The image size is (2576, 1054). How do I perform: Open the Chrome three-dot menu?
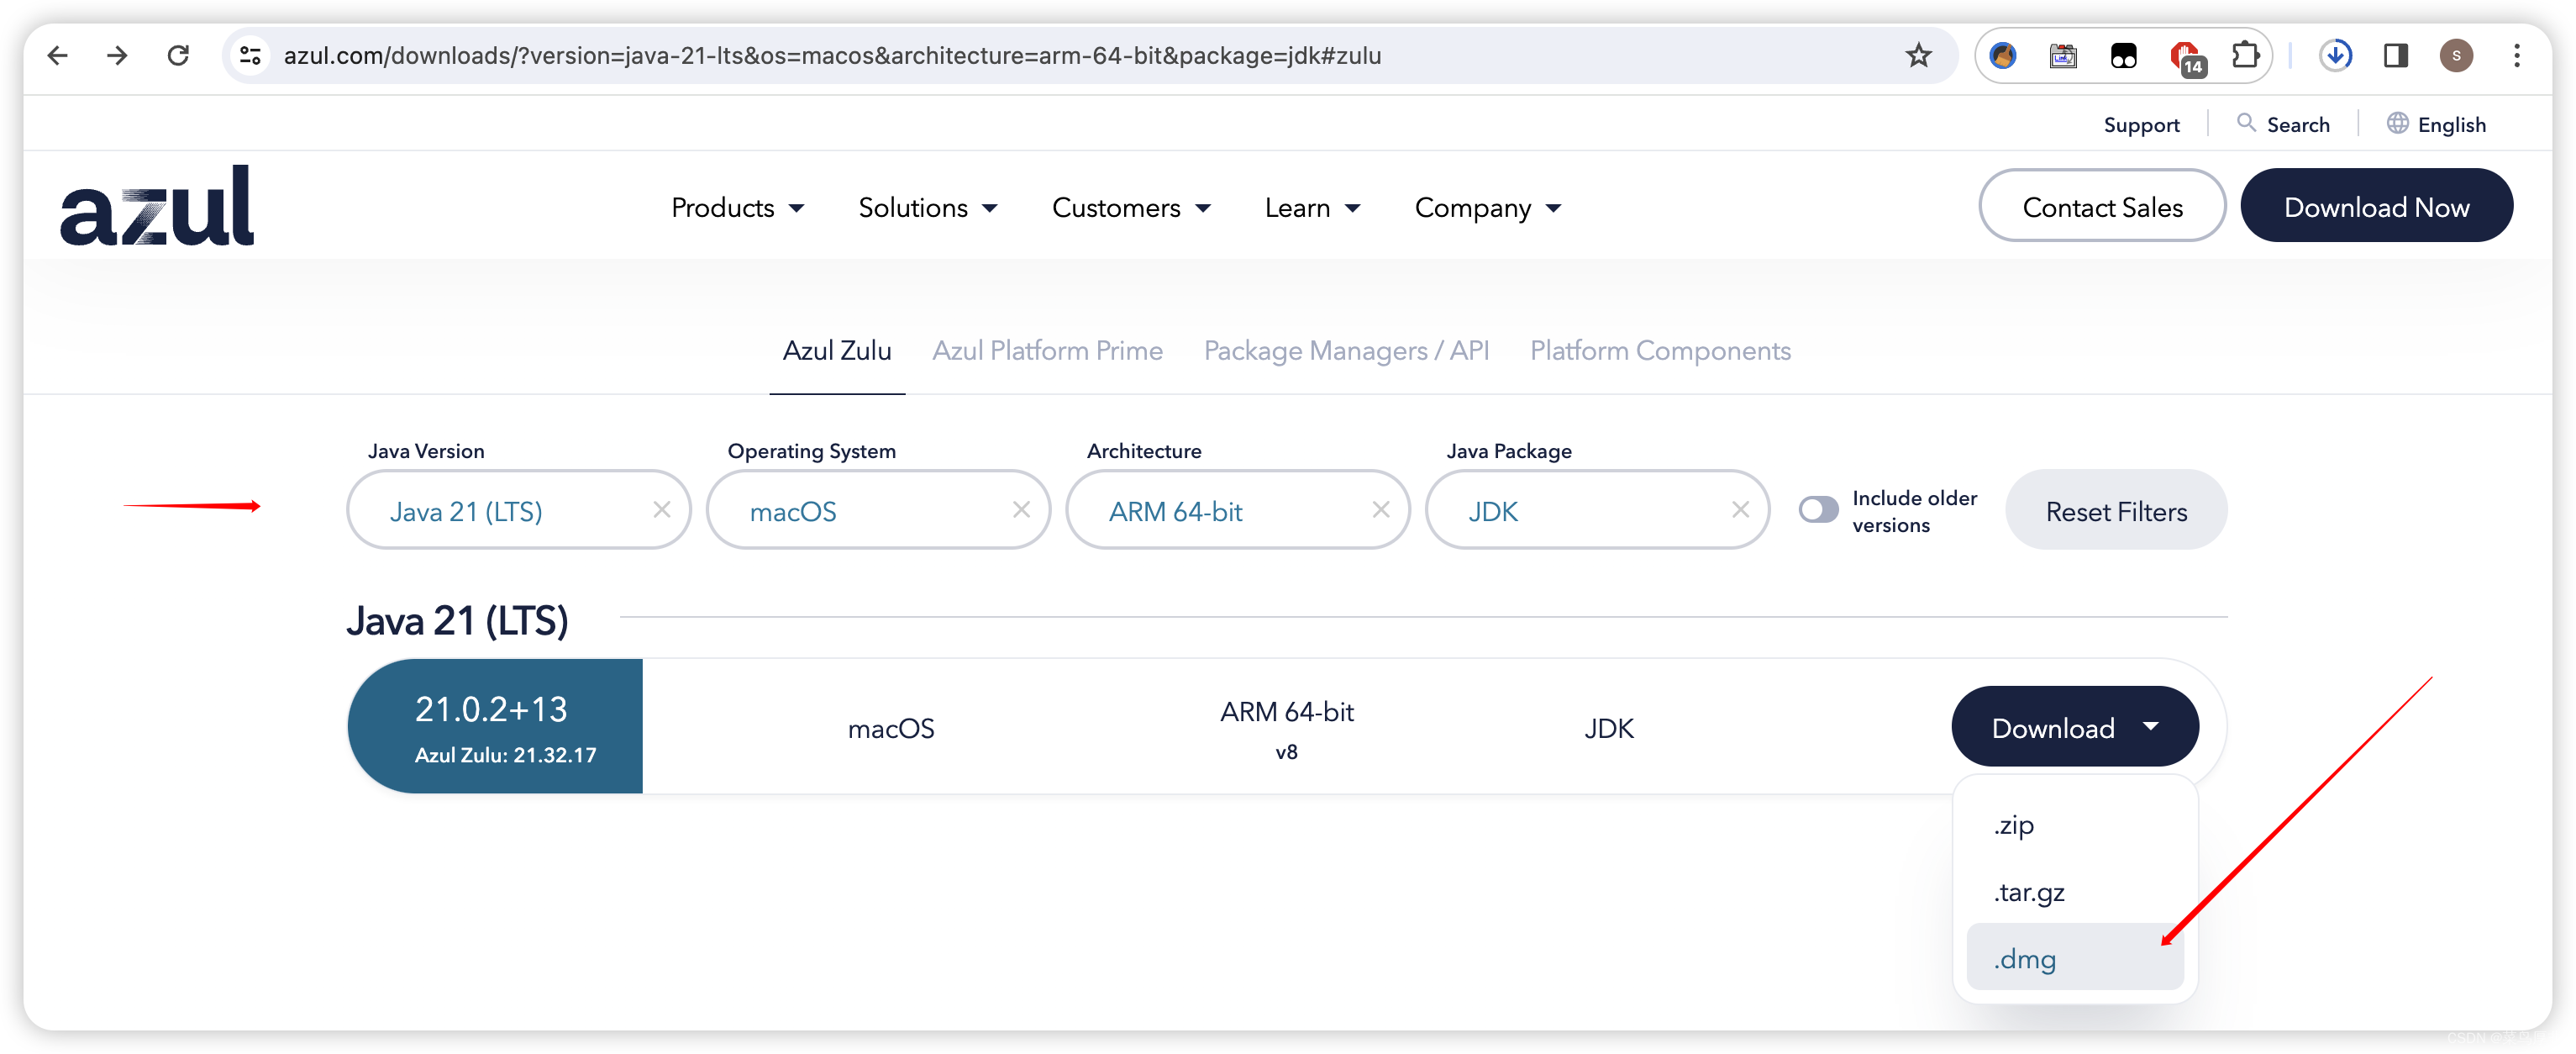coord(2517,55)
